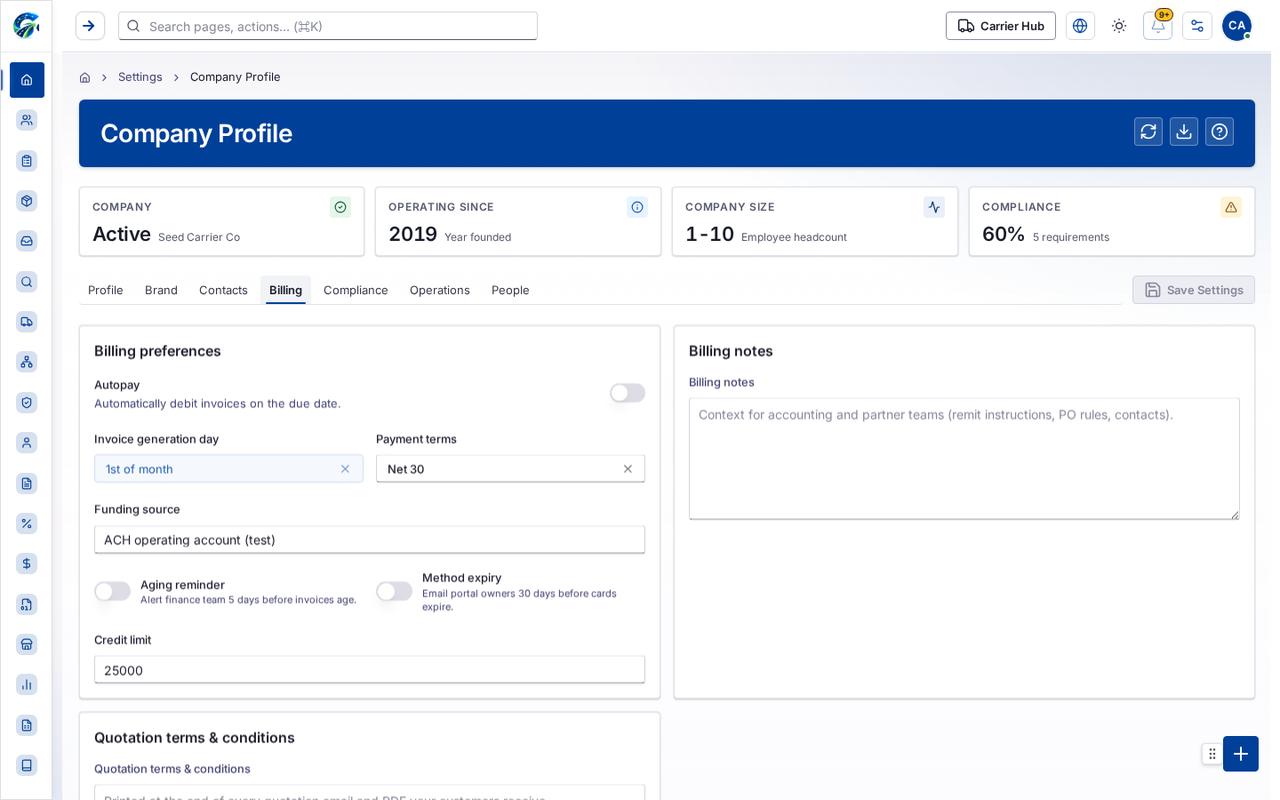
Task: Open the dollar sign sidebar icon
Action: click(27, 563)
